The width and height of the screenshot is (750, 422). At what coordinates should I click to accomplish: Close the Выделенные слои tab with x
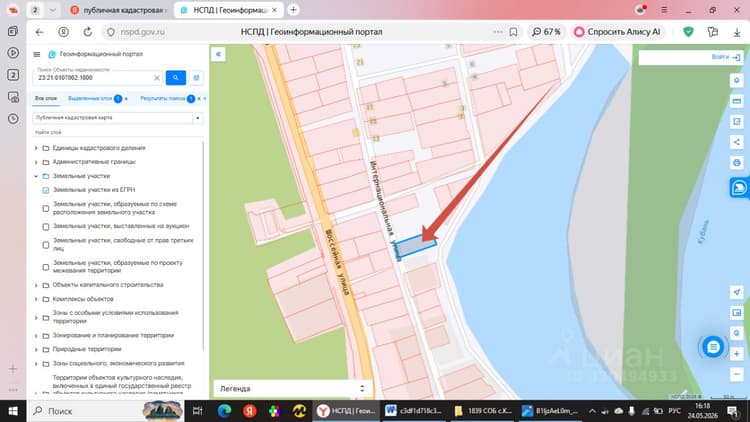126,99
